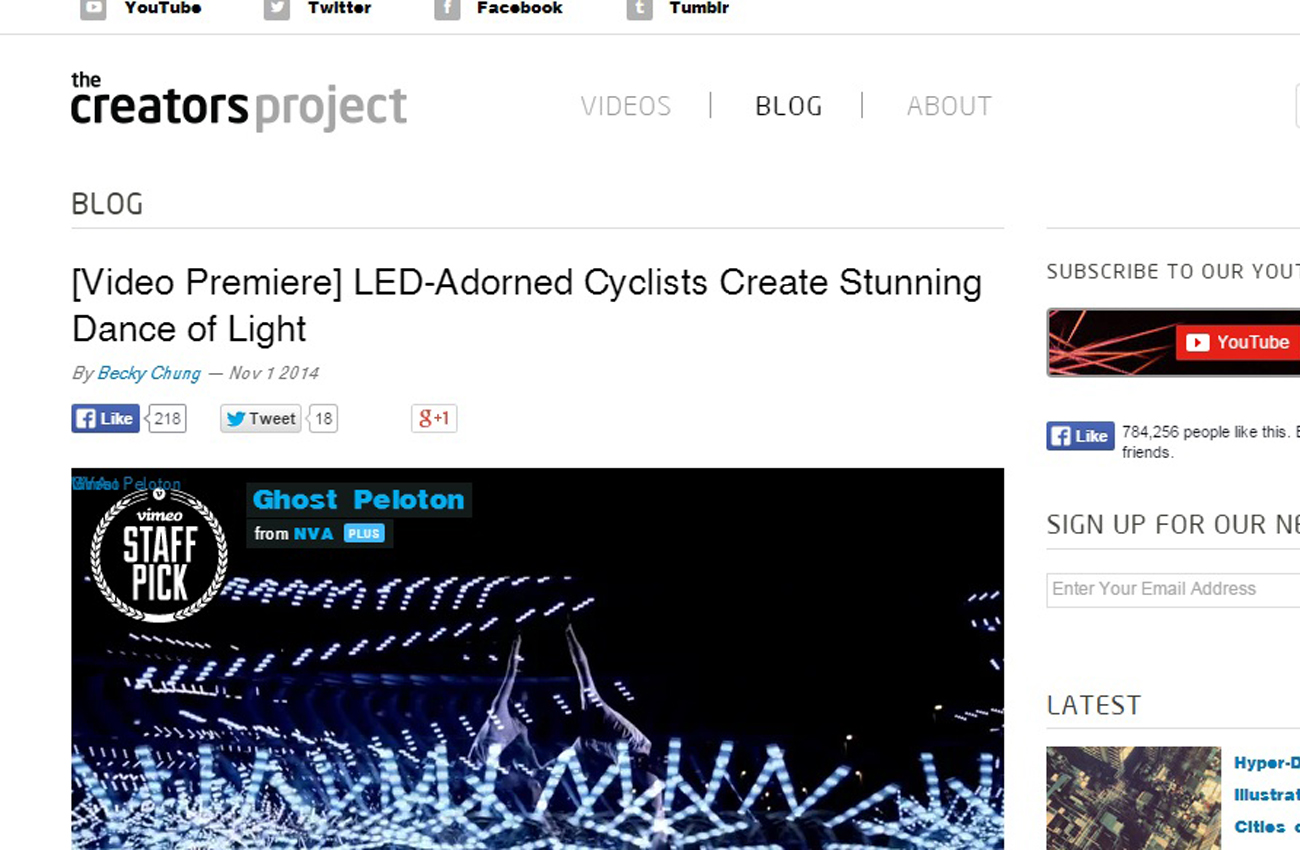Click the Facebook icon in top bar

[447, 9]
